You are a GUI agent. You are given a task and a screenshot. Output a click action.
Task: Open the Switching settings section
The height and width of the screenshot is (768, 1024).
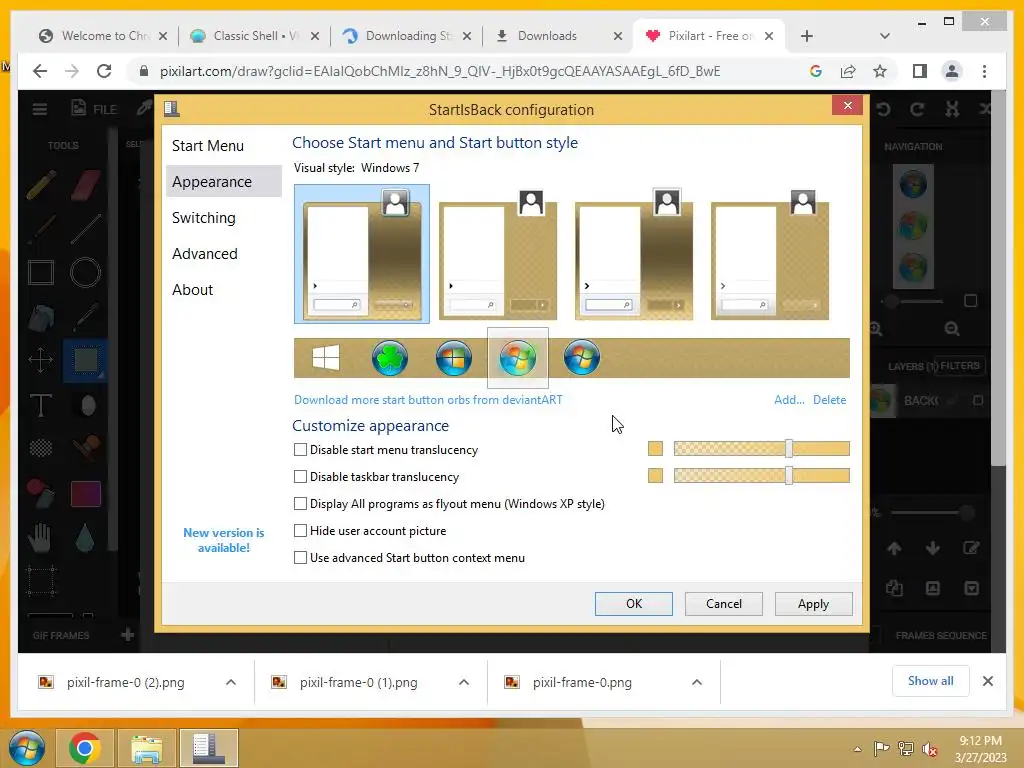tap(223, 217)
